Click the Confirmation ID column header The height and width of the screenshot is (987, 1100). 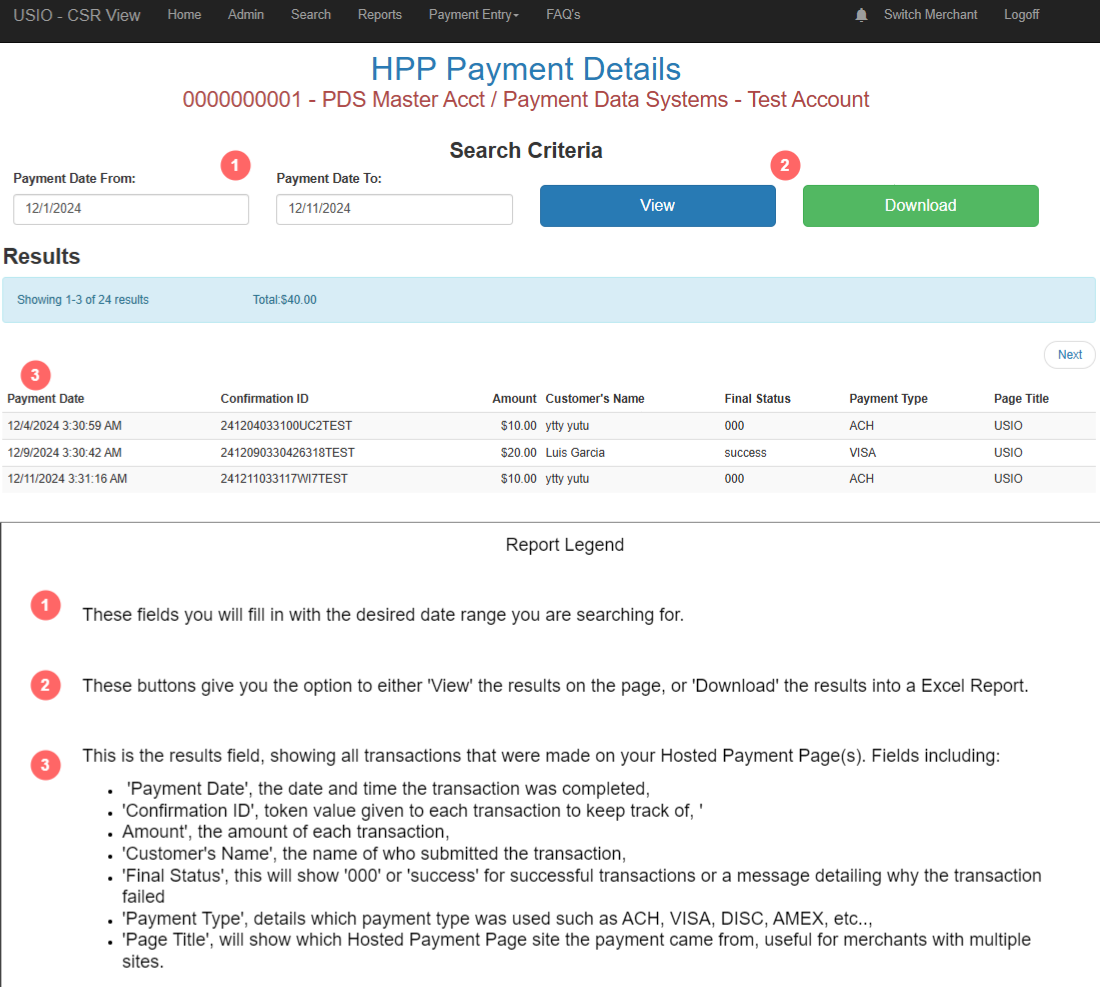point(264,398)
